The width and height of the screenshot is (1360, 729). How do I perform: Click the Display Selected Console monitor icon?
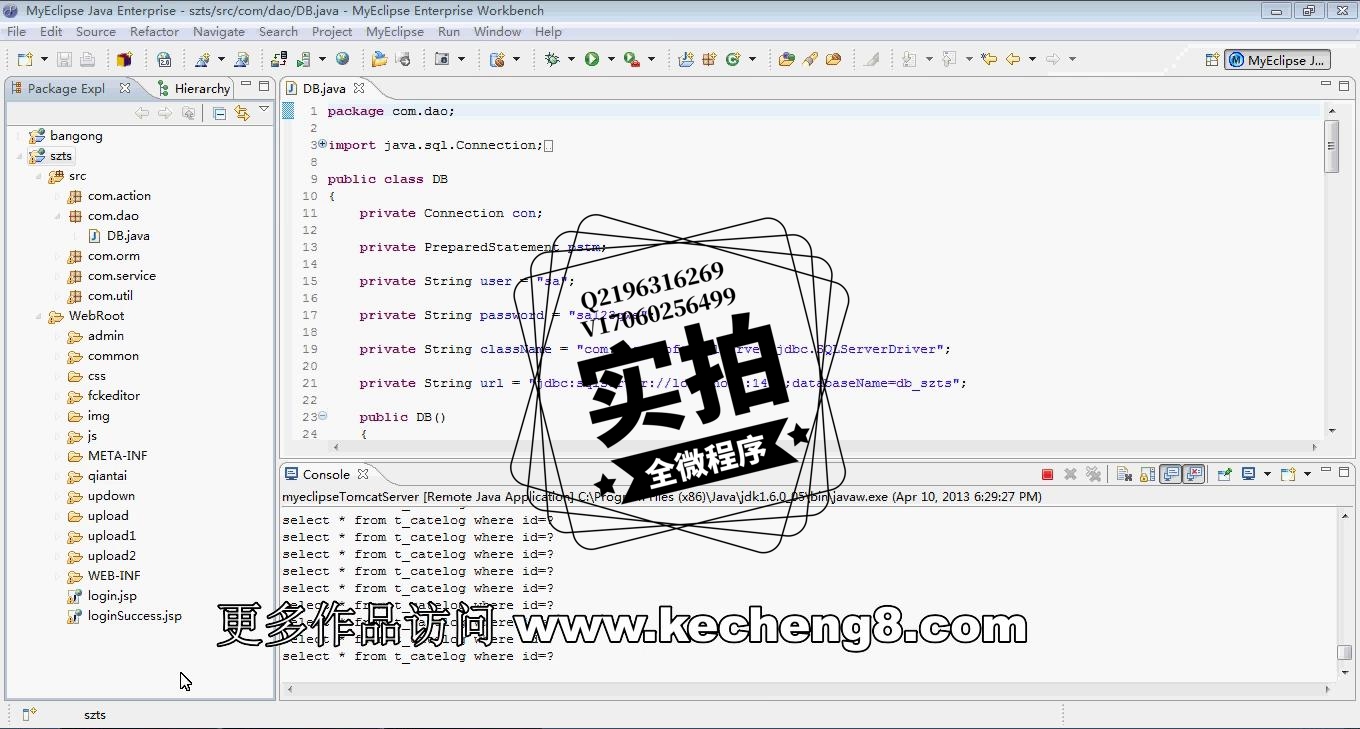pyautogui.click(x=1249, y=474)
